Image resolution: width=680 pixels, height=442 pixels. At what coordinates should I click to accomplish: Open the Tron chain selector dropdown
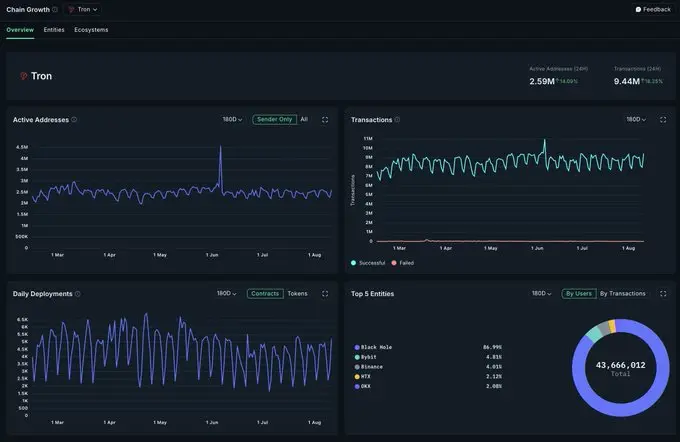click(83, 10)
